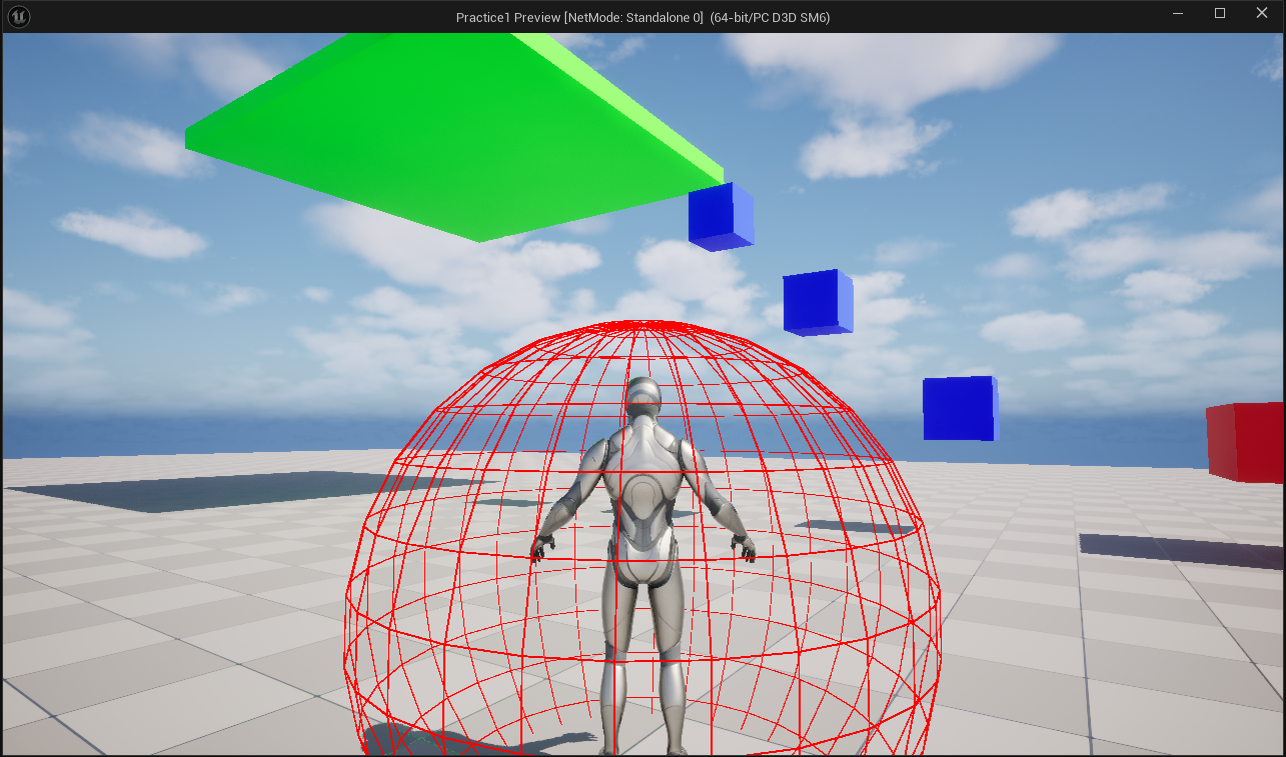Minimize the Practice1 Preview window
The image size is (1286, 757).
[x=1180, y=14]
